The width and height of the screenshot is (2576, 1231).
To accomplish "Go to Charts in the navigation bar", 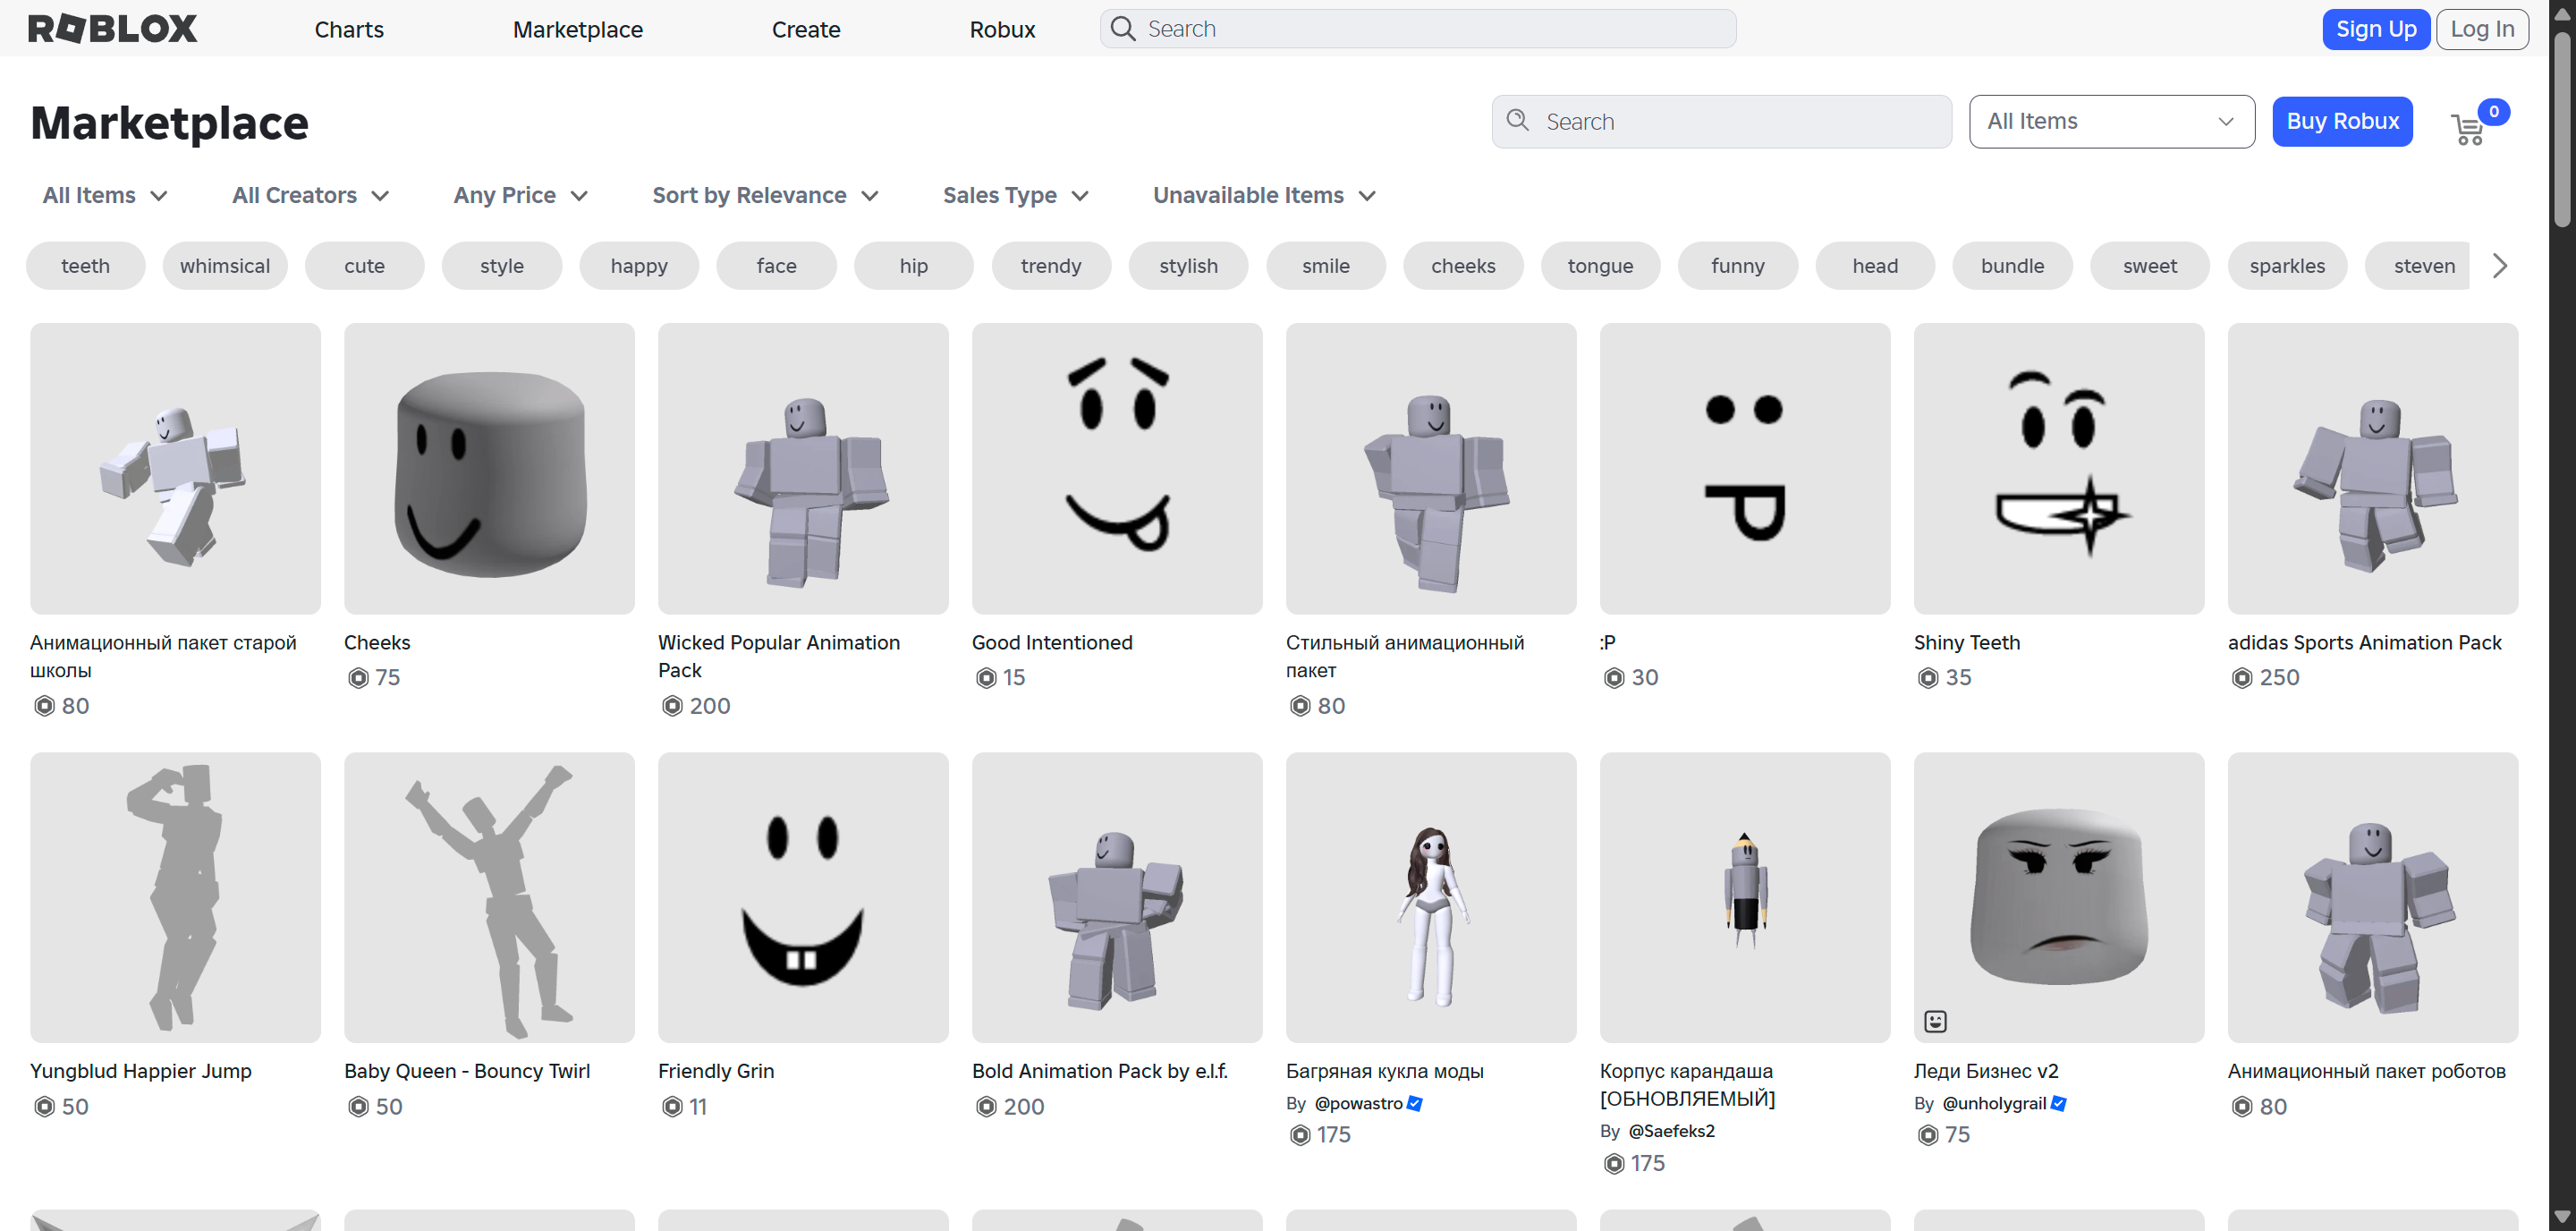I will pos(349,30).
